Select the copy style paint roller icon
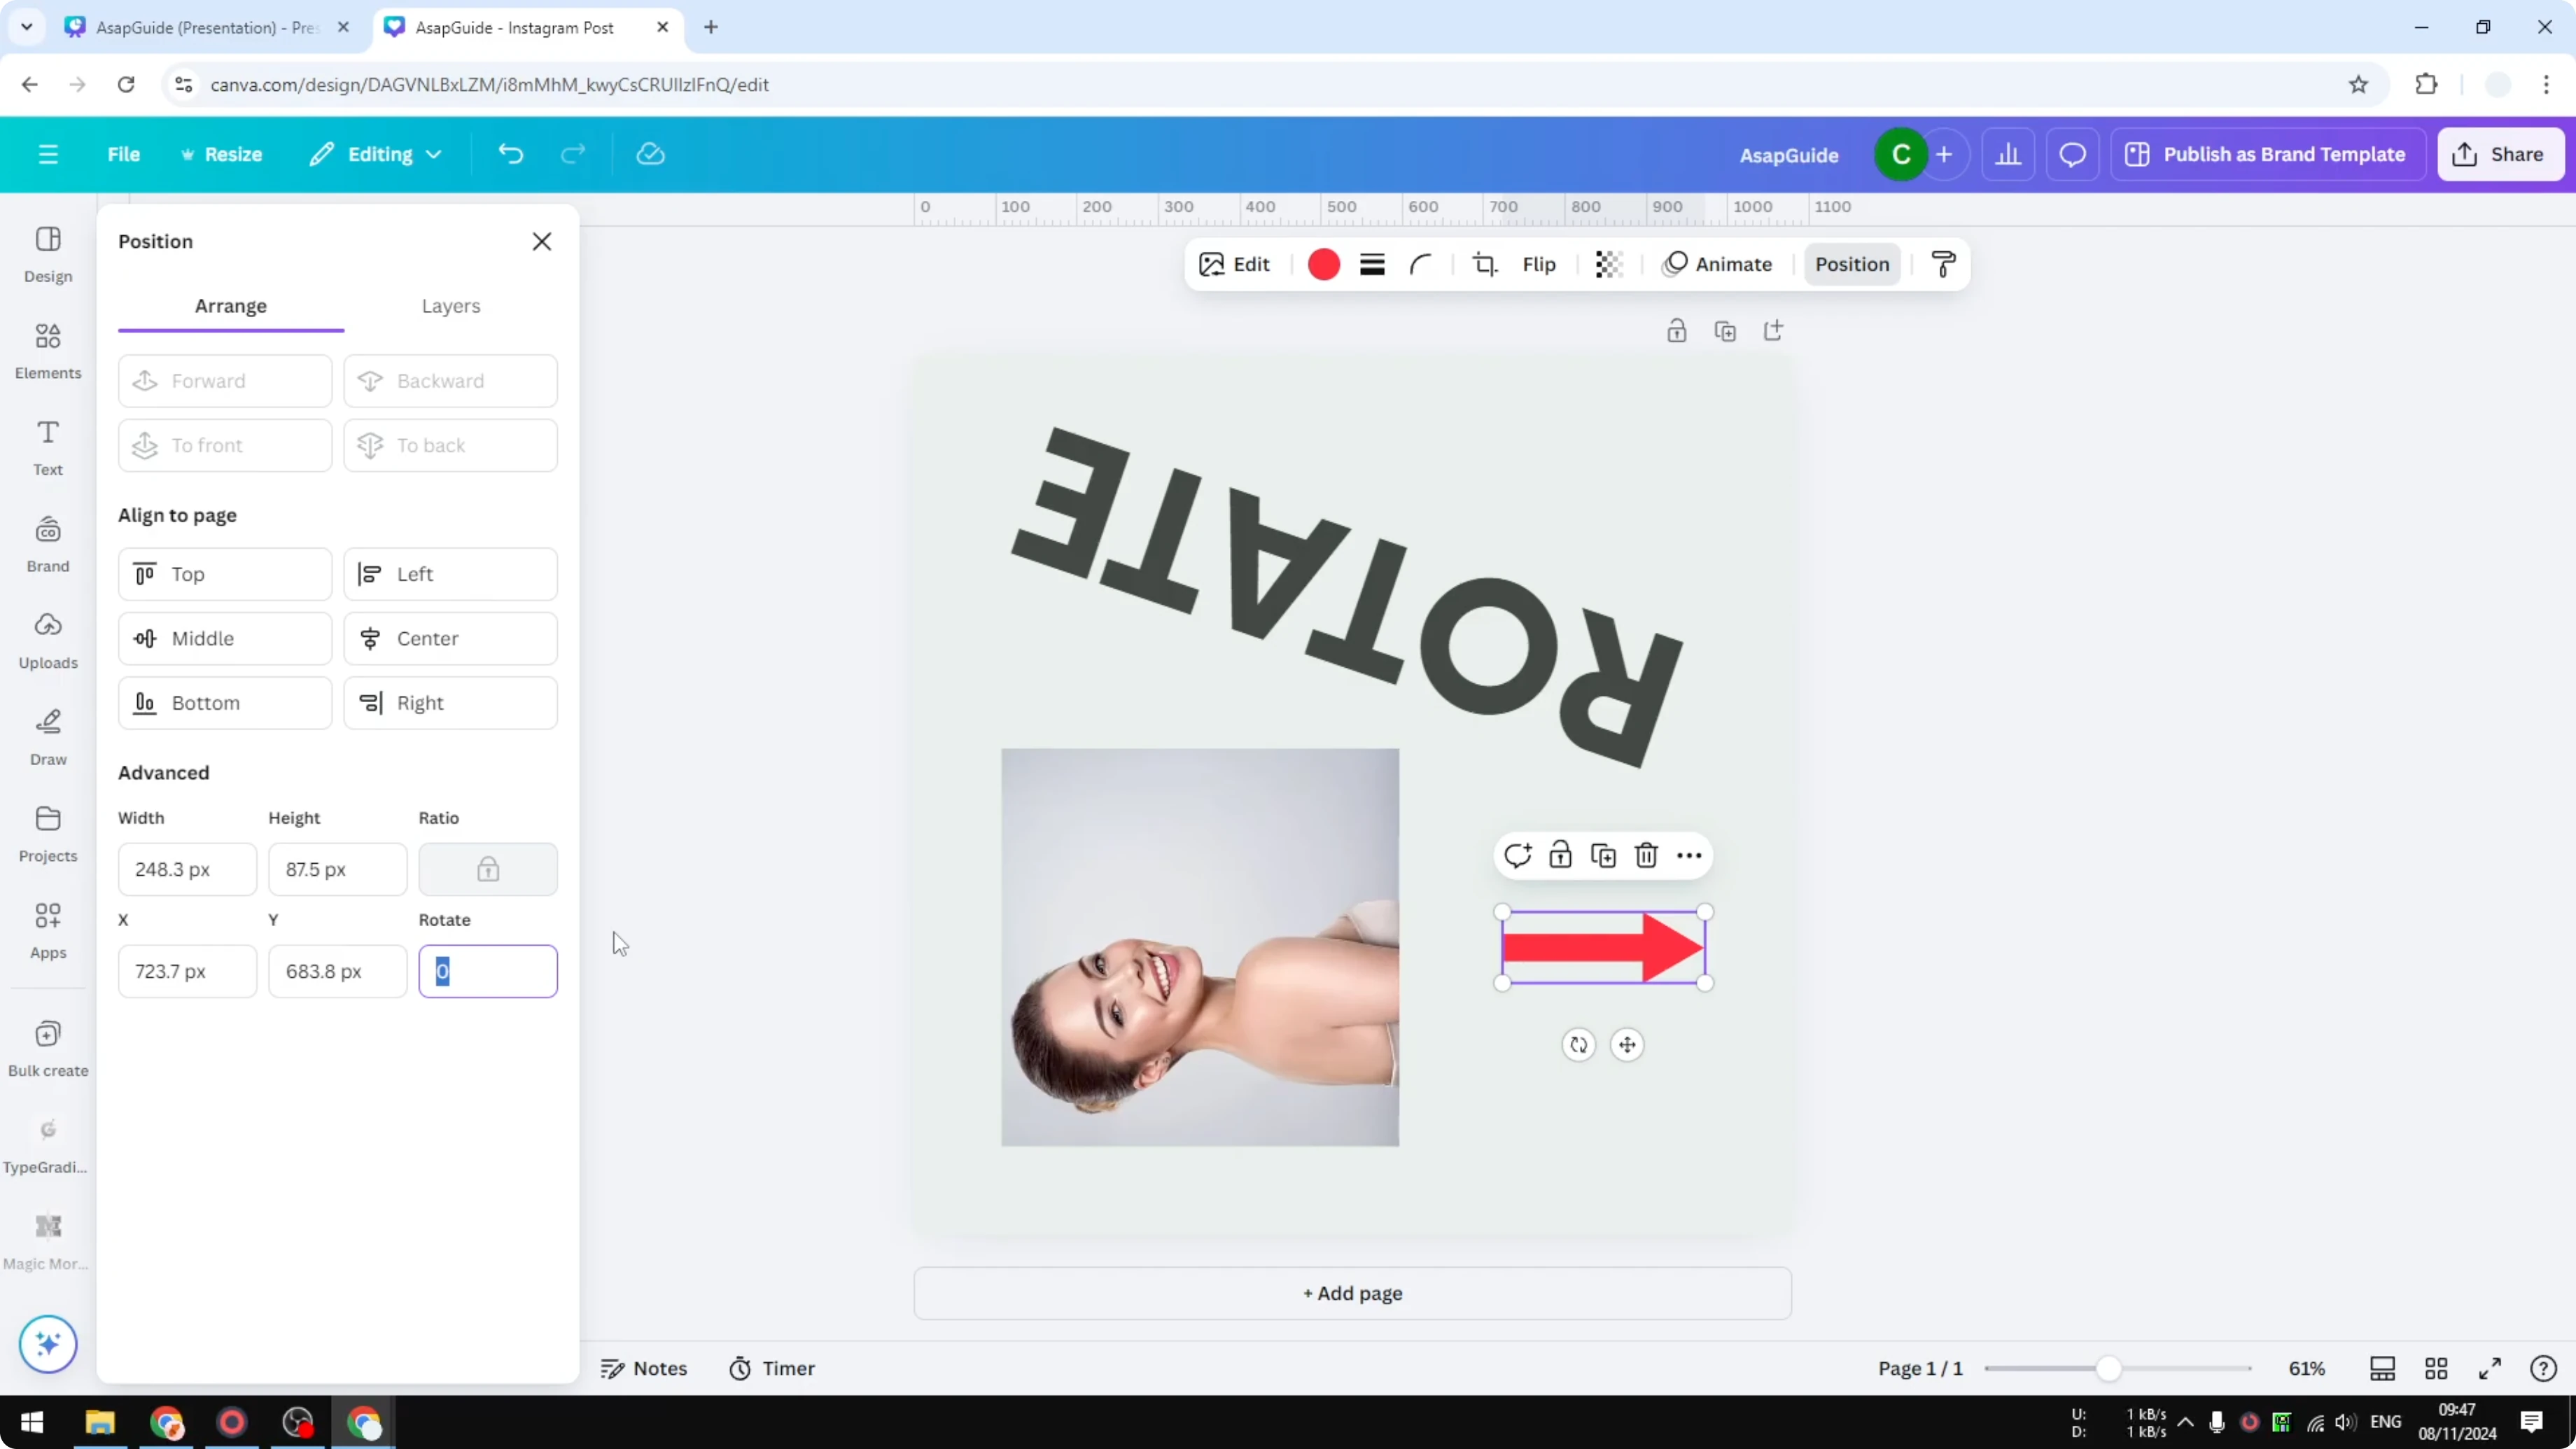Viewport: 2576px width, 1449px height. [x=1941, y=264]
